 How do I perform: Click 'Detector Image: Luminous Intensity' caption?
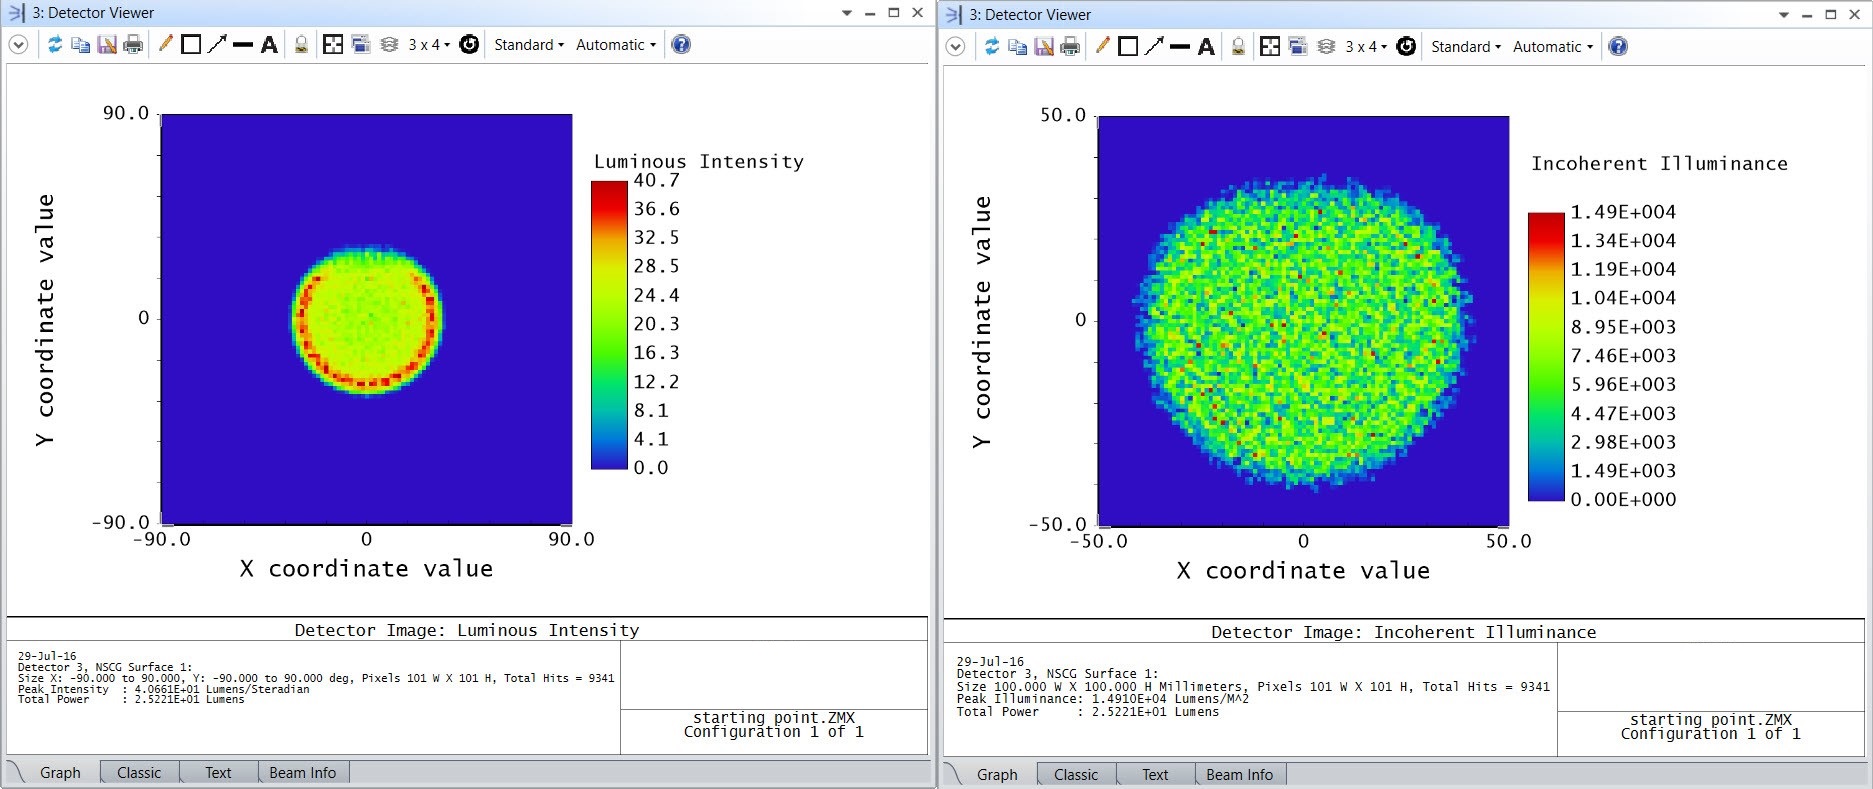coord(467,630)
